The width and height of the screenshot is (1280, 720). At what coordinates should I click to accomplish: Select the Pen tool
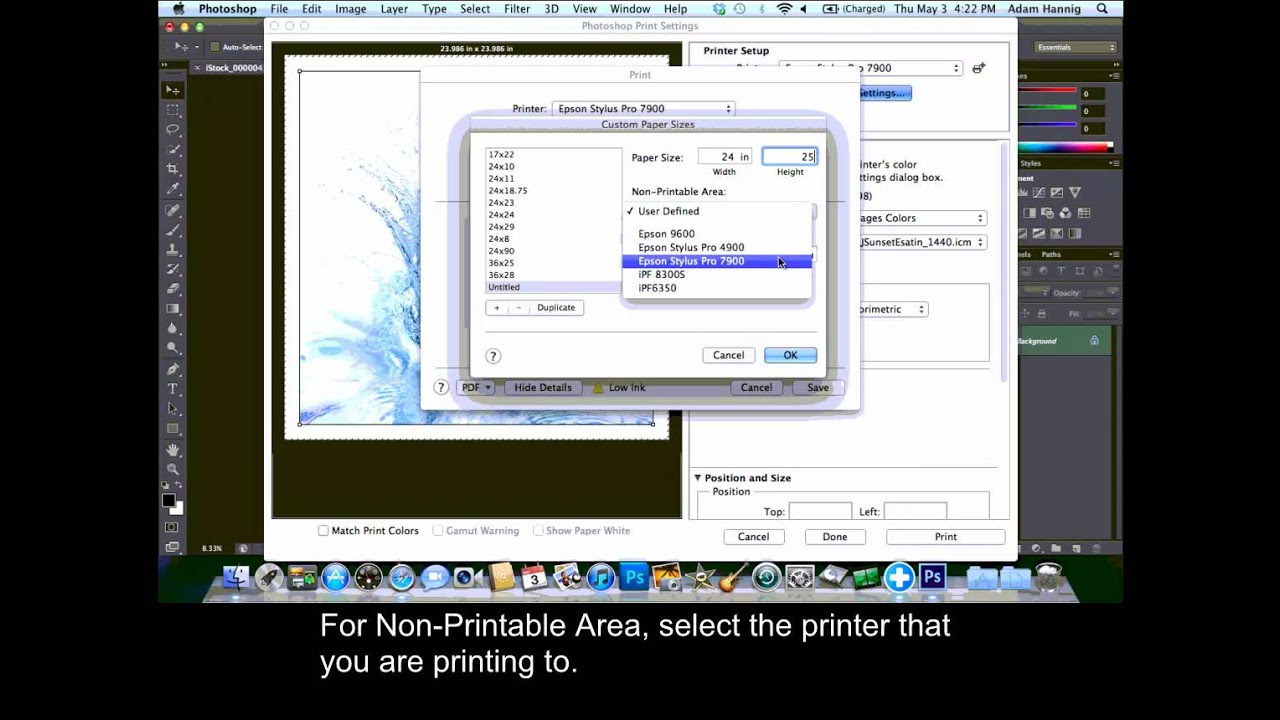[x=173, y=369]
